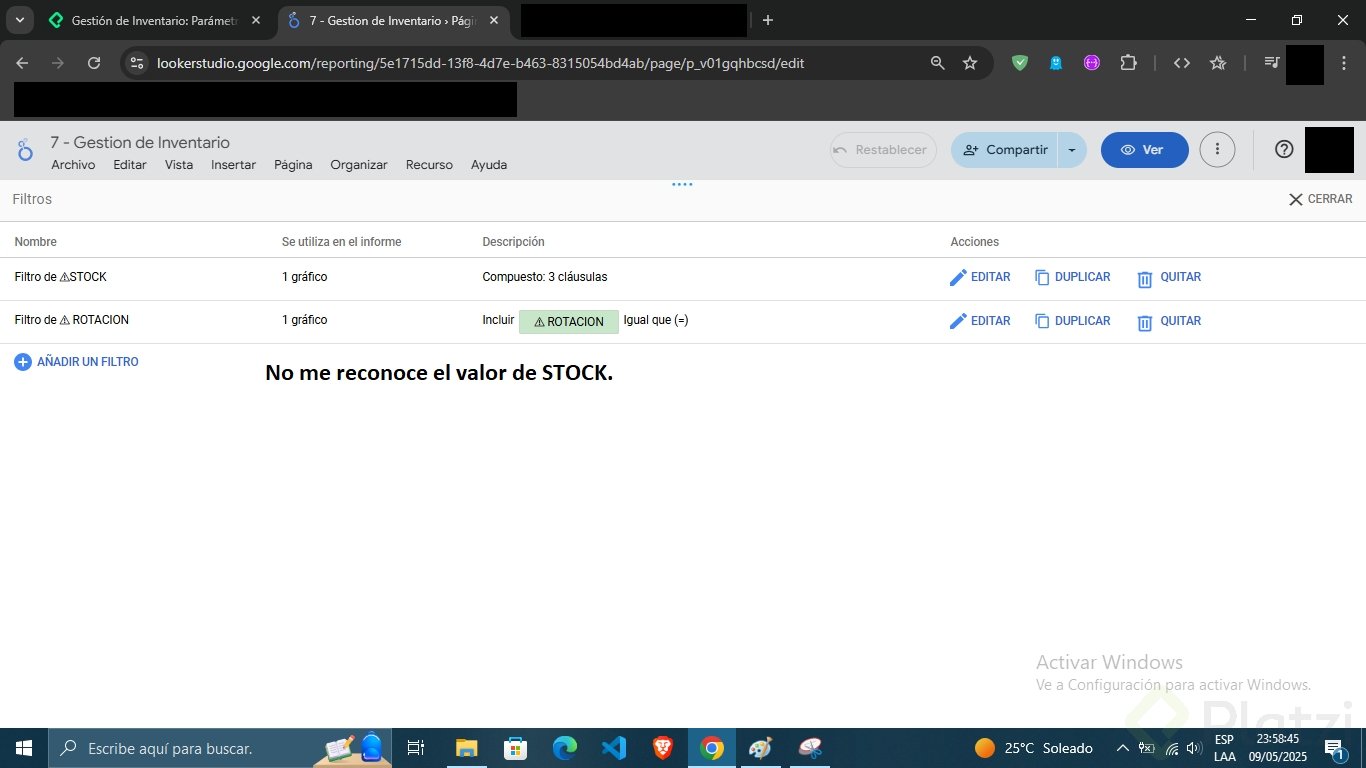Open the Brave browser taskbar icon
Image resolution: width=1366 pixels, height=768 pixels.
(x=663, y=748)
